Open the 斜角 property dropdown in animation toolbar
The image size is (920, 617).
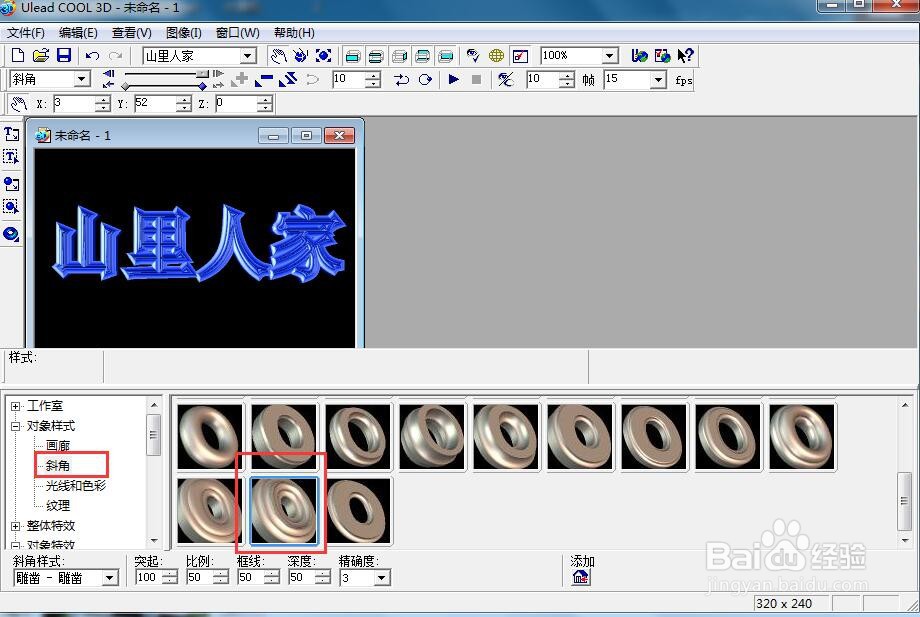82,79
